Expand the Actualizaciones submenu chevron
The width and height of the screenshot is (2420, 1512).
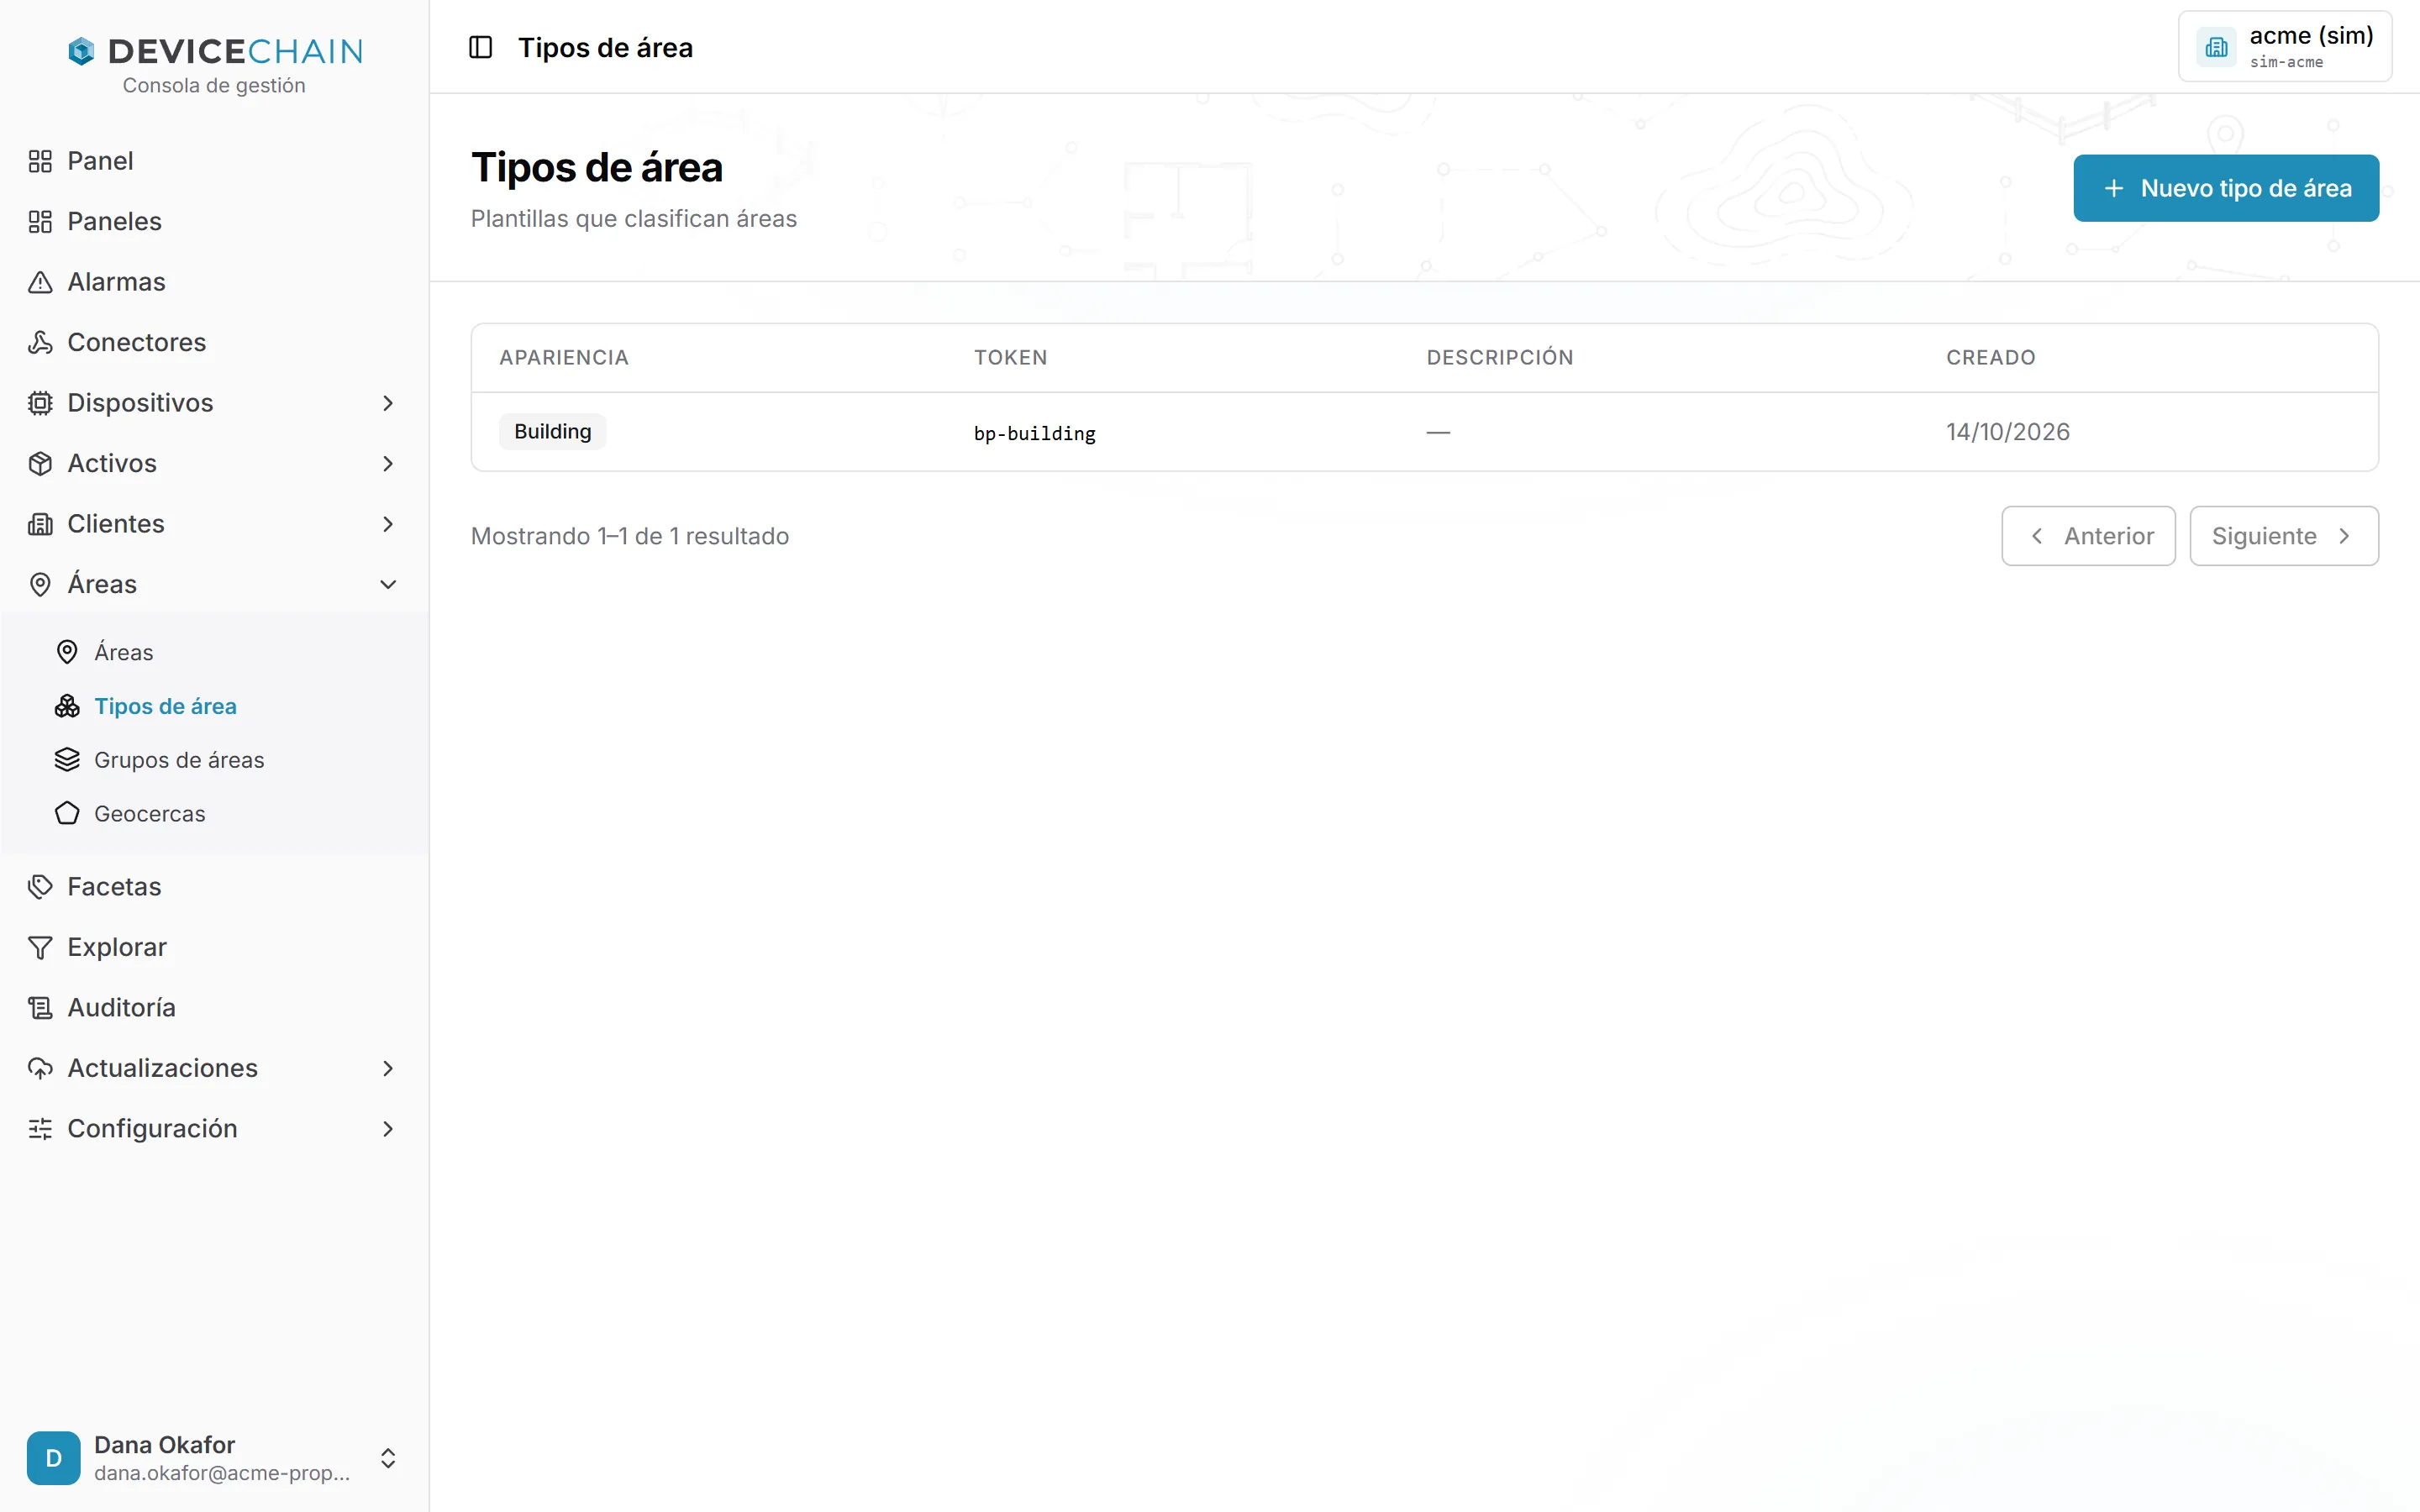388,1068
